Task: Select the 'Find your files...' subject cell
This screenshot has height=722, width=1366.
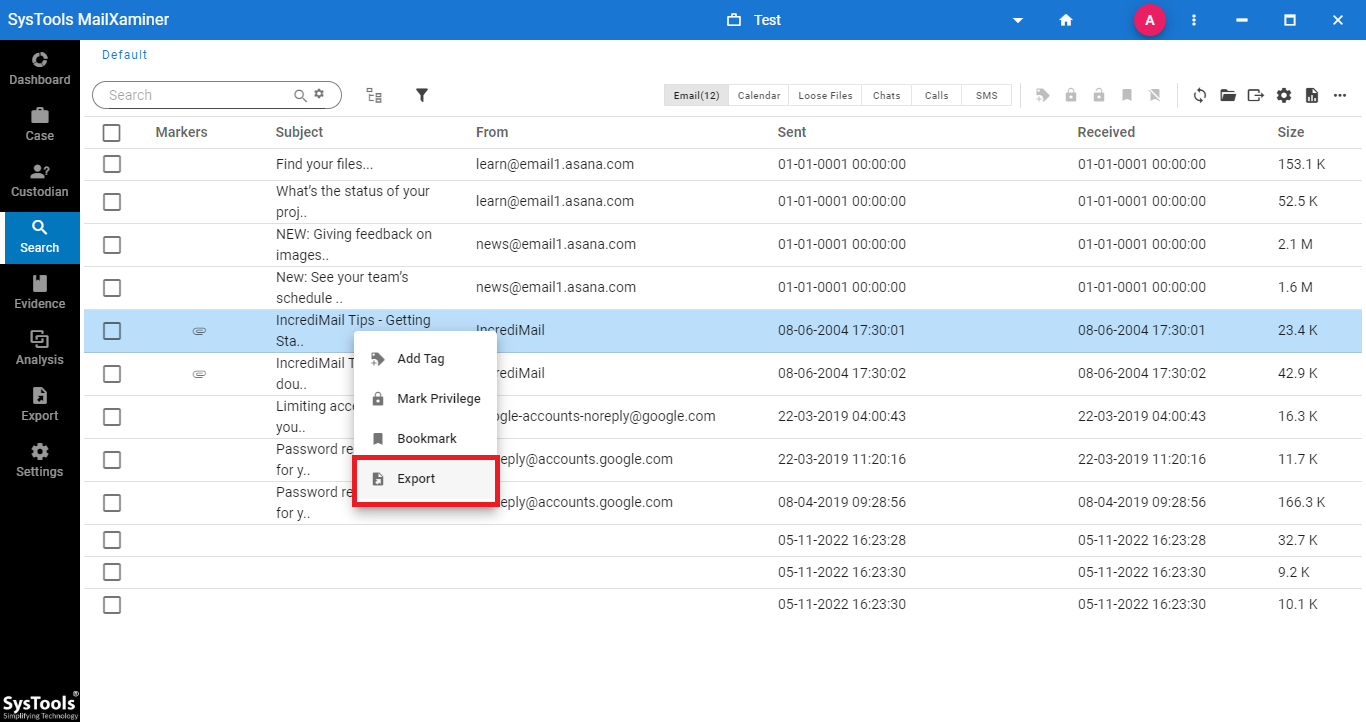Action: click(324, 164)
